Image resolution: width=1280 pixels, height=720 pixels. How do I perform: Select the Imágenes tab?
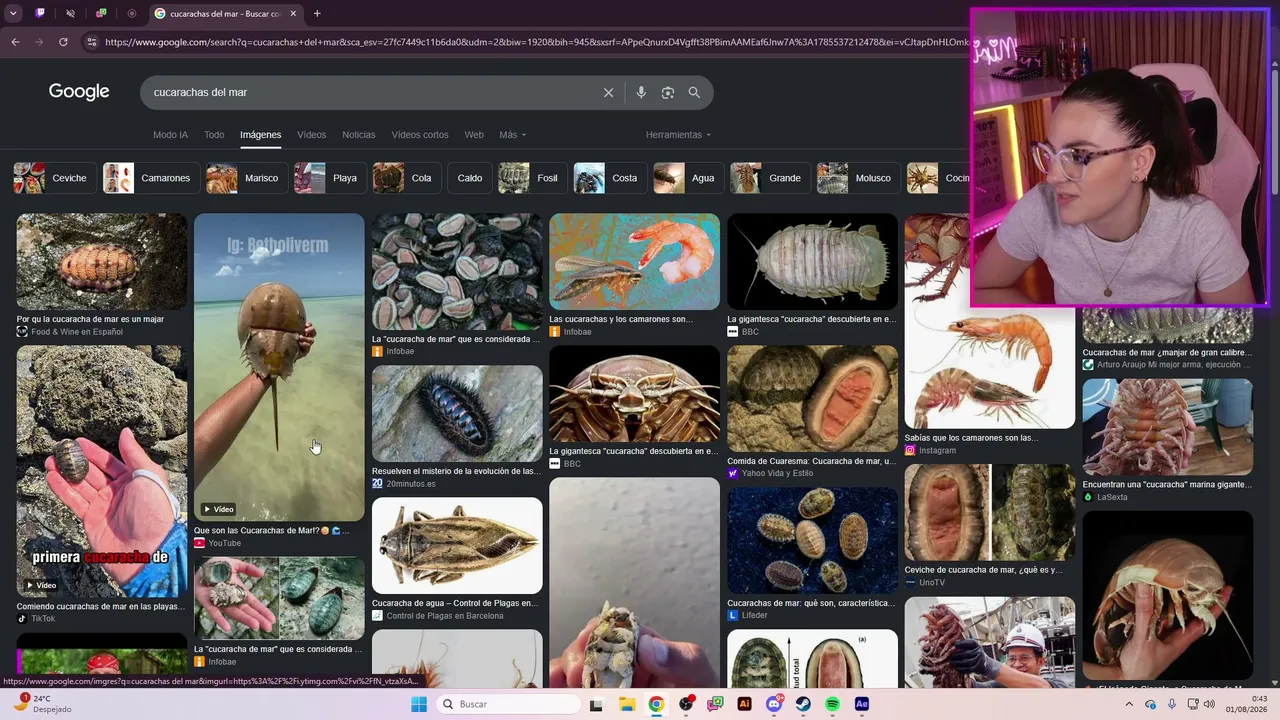260,135
